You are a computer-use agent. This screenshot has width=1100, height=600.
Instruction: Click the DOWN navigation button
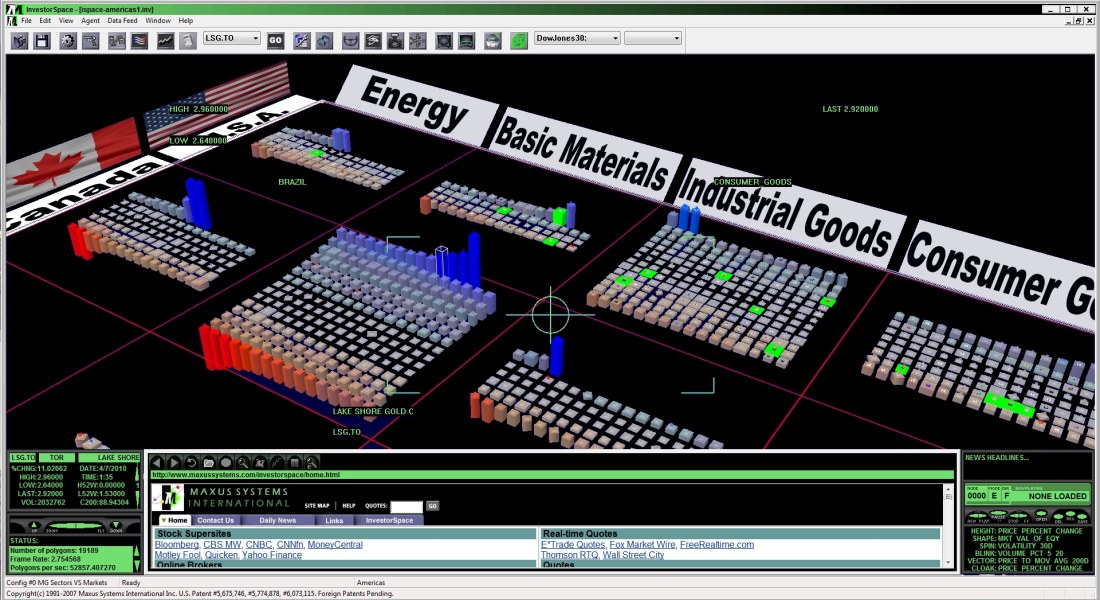click(x=116, y=526)
